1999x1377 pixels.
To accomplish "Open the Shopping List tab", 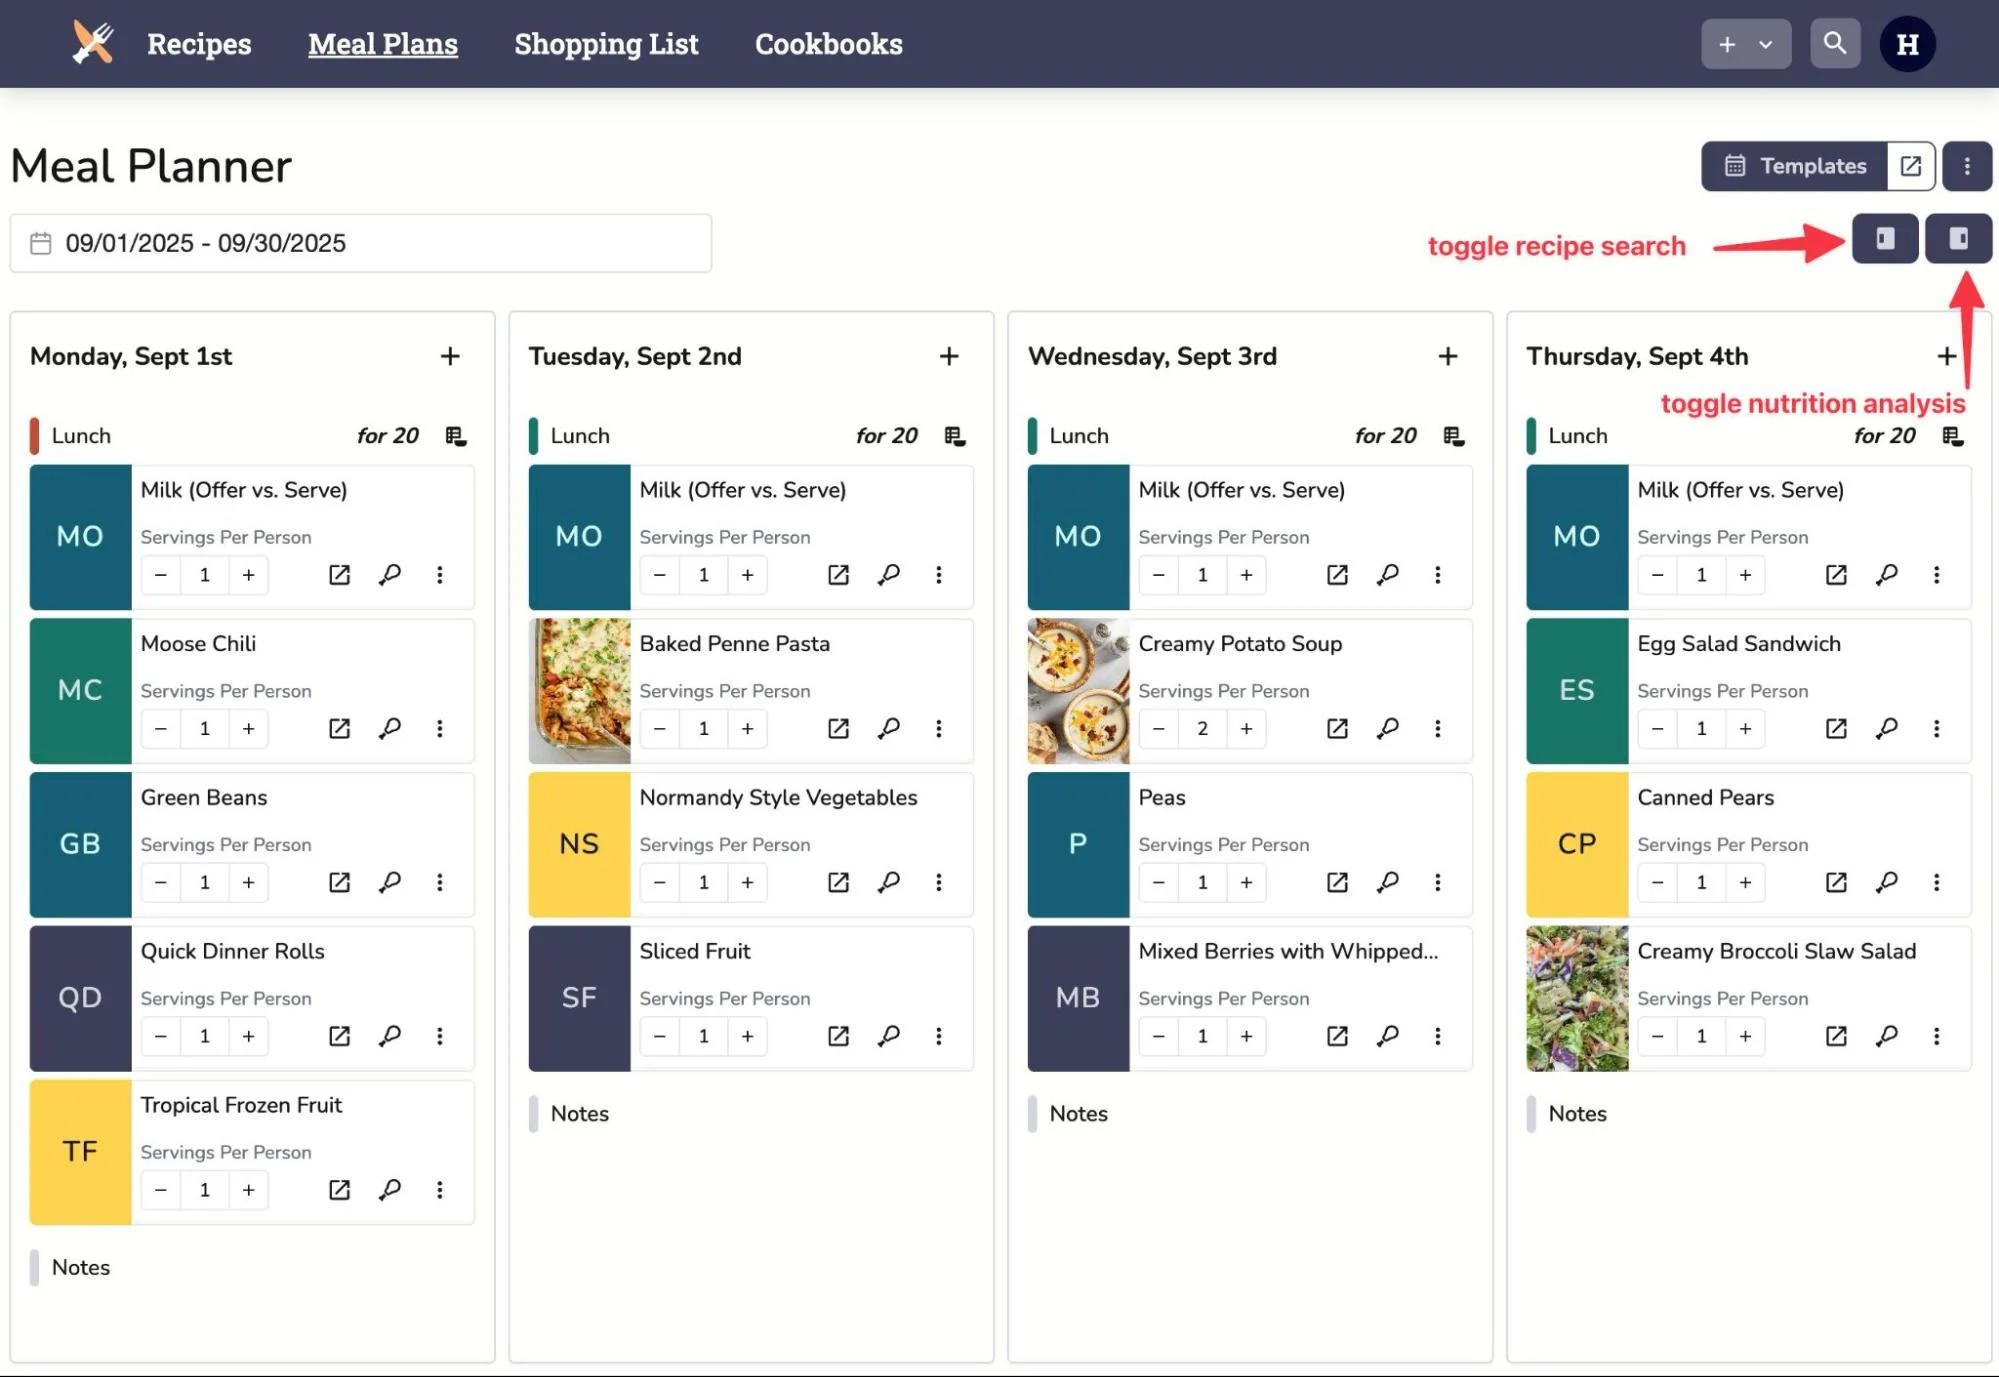I will point(605,43).
